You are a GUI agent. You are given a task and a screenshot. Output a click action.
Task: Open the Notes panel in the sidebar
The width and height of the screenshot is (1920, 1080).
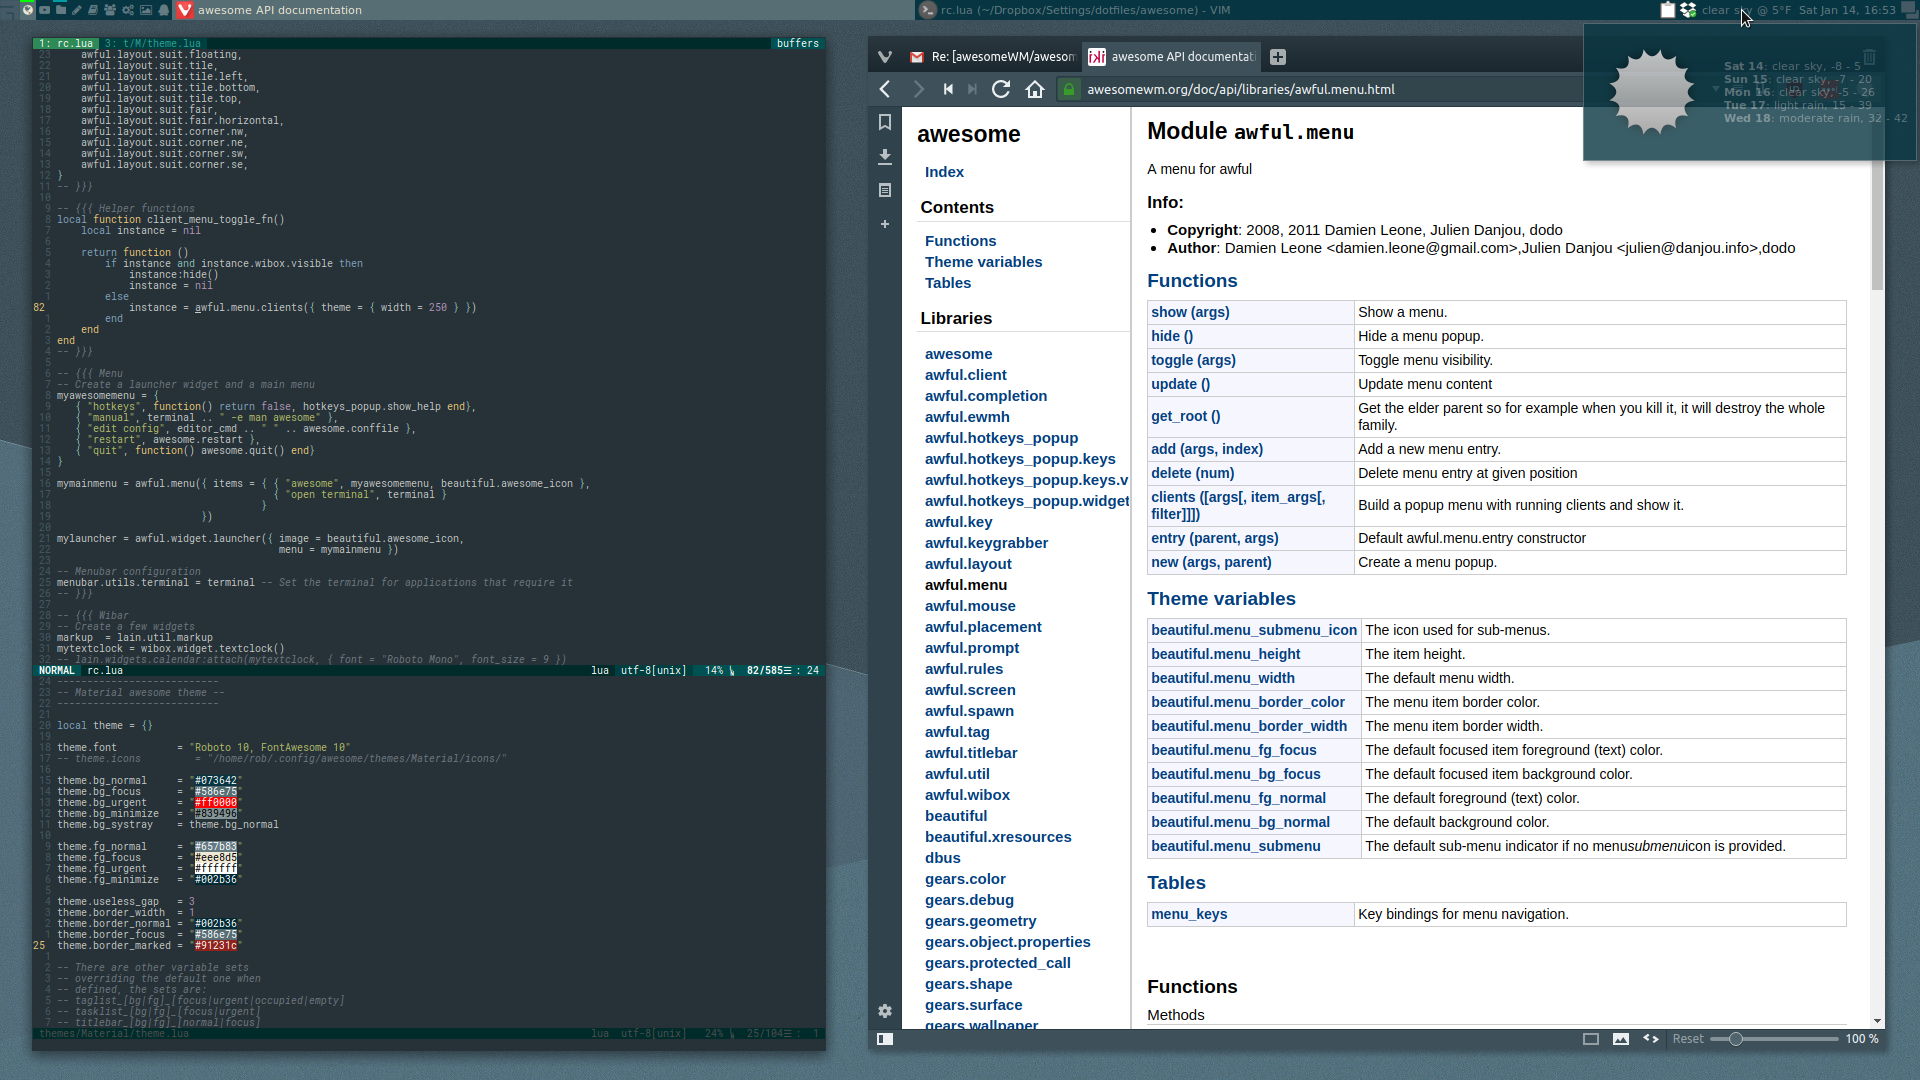[x=884, y=189]
